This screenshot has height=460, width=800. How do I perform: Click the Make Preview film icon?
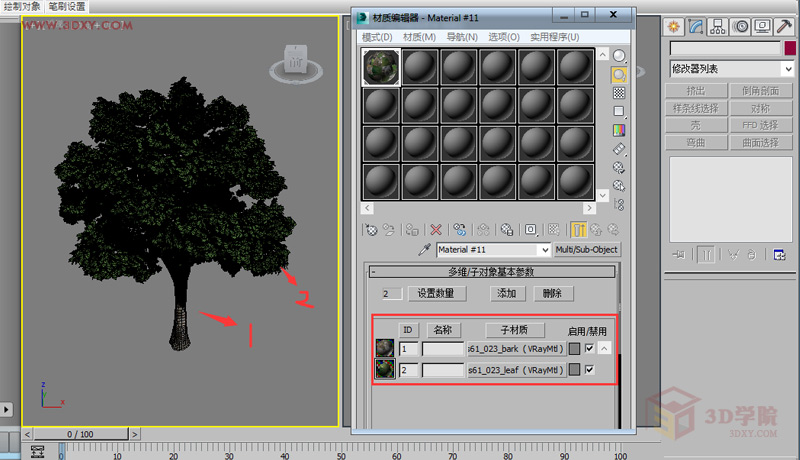pos(619,149)
